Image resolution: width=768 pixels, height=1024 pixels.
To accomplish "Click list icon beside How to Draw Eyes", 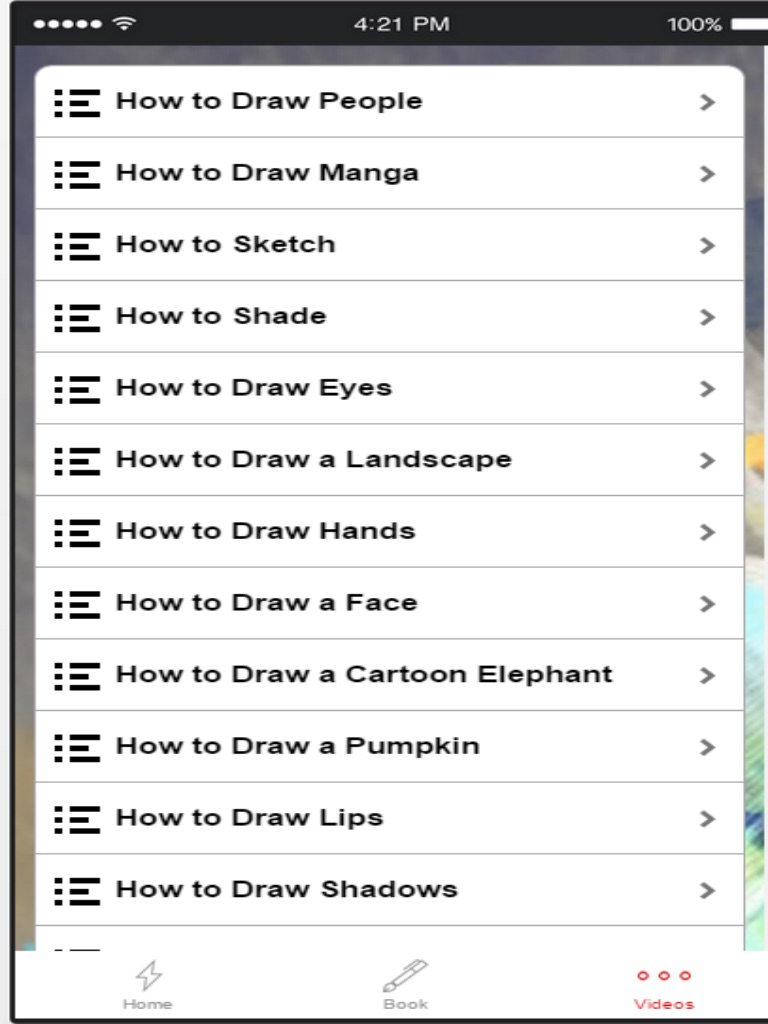I will [77, 389].
